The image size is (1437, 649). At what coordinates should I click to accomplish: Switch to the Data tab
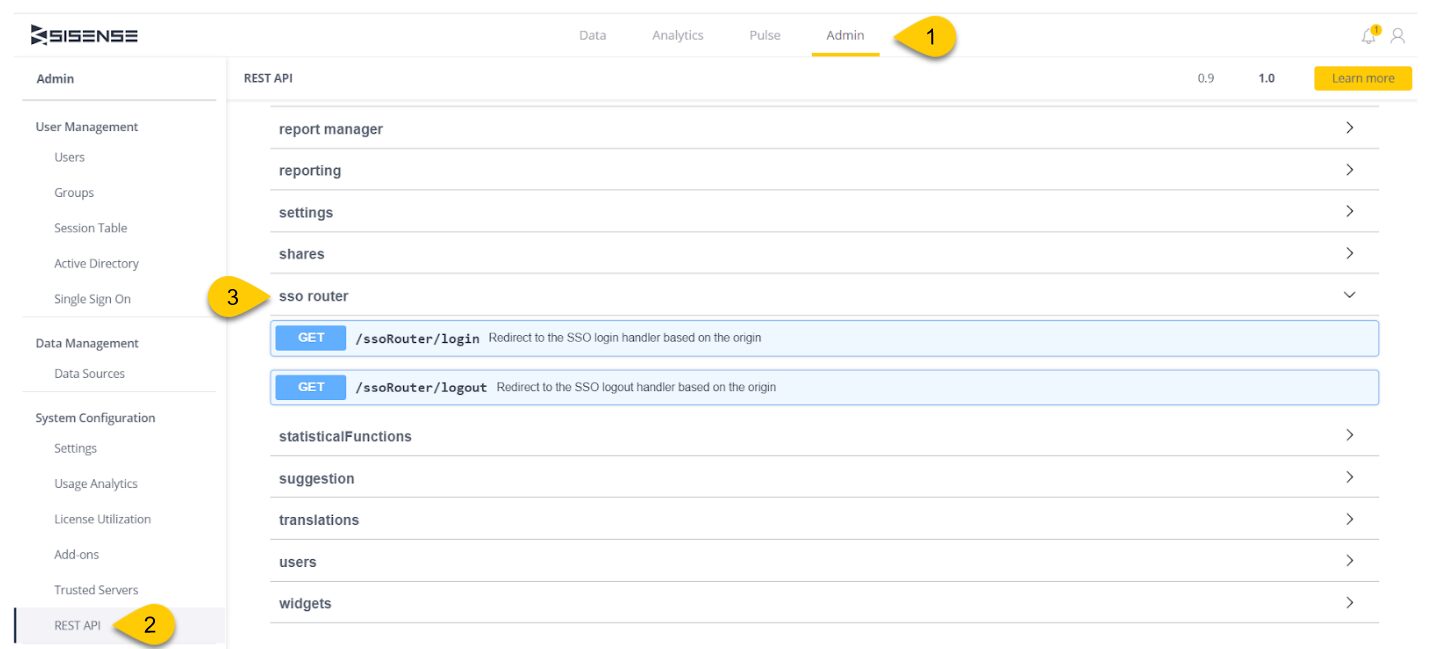click(592, 36)
